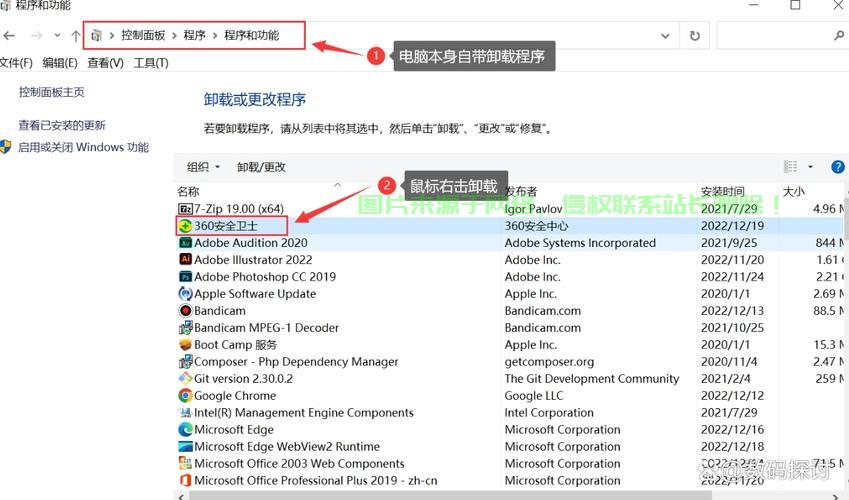This screenshot has width=849, height=500.
Task: Click the 卸载/更改 button
Action: [x=261, y=167]
